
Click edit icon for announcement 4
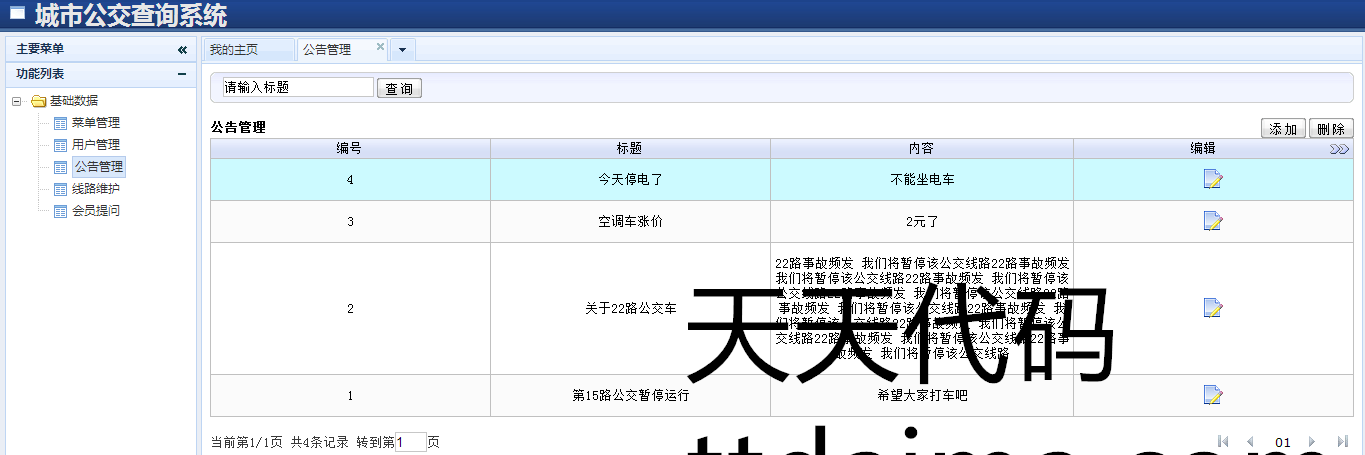(1213, 180)
